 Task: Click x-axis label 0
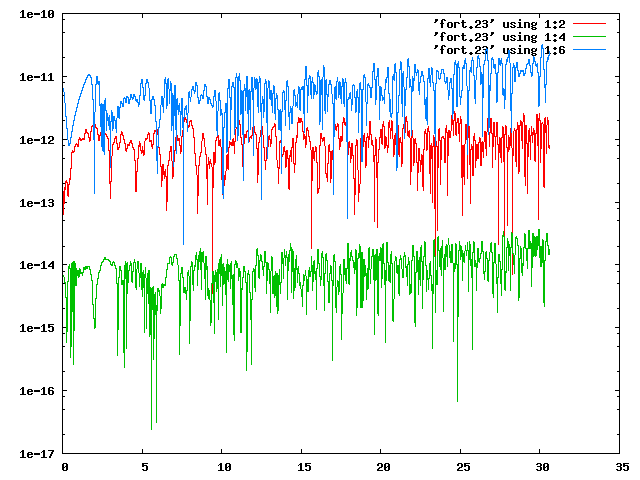[x=65, y=467]
